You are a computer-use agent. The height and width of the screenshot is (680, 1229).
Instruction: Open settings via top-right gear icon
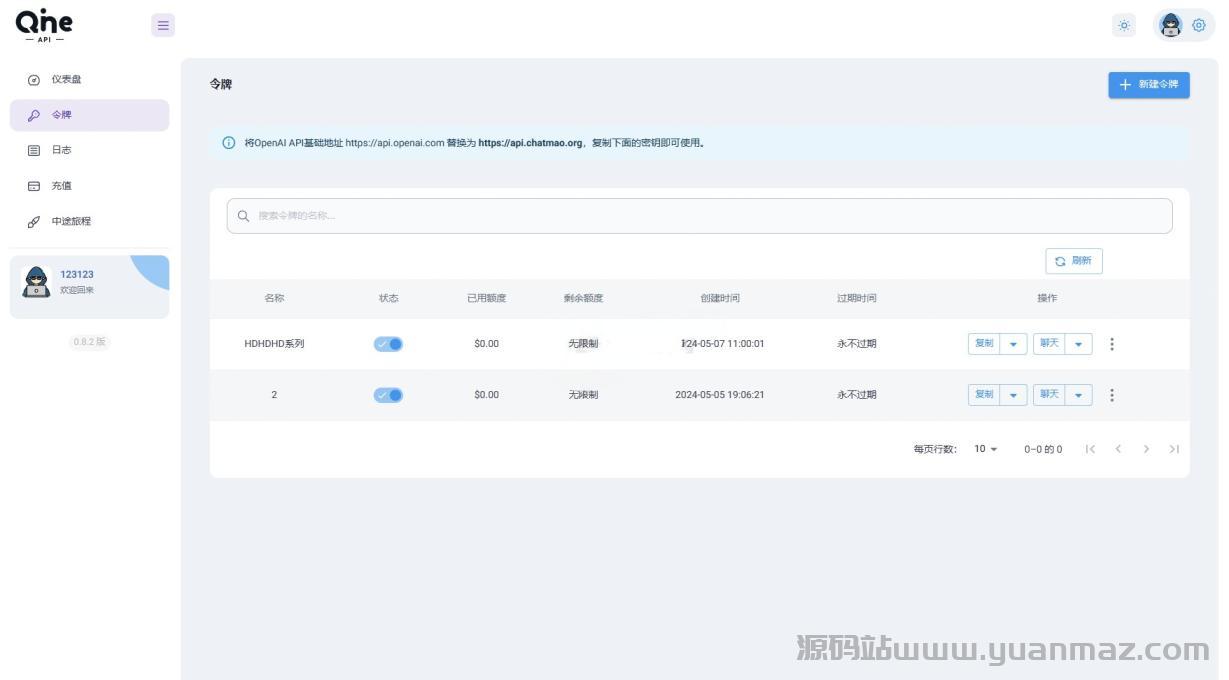pos(1198,26)
